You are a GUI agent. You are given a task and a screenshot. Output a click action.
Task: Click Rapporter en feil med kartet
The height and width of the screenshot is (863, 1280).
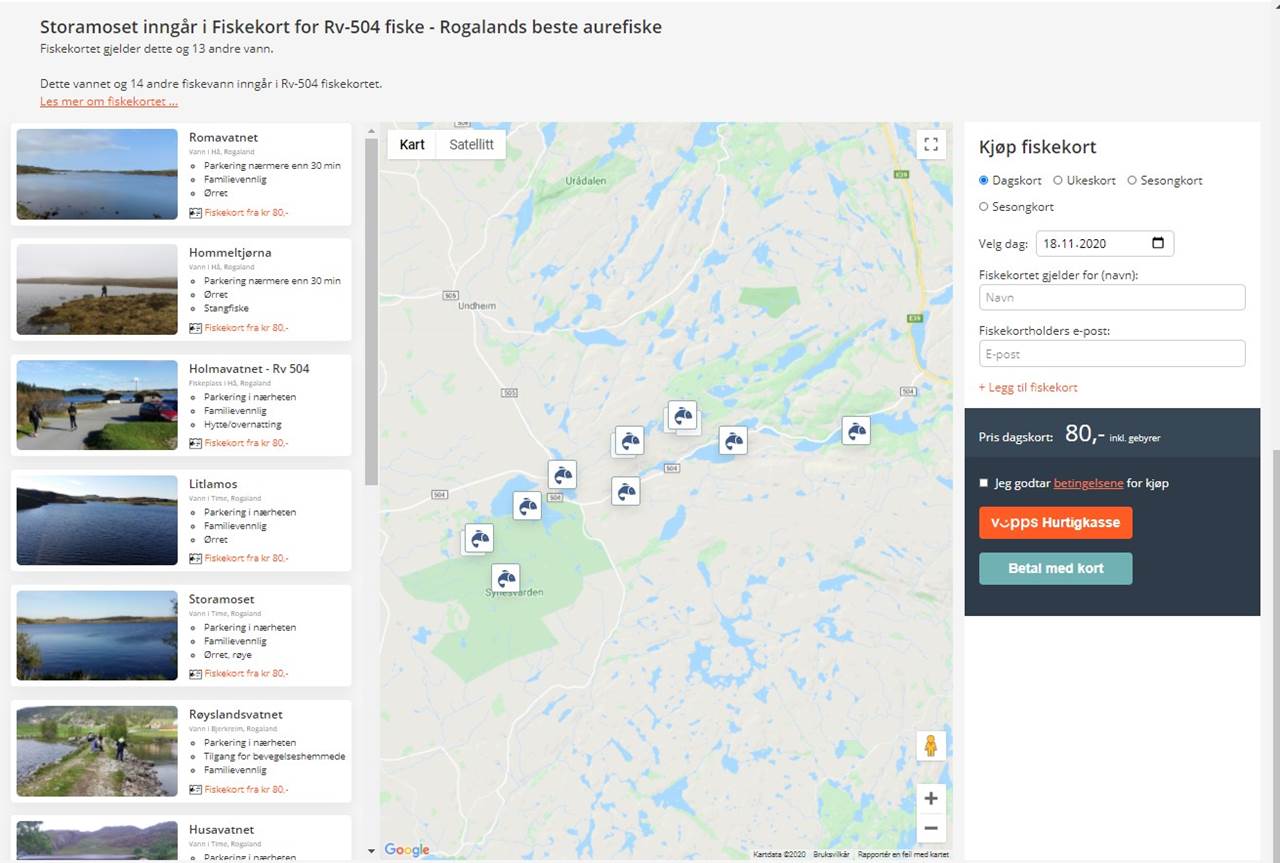click(903, 854)
